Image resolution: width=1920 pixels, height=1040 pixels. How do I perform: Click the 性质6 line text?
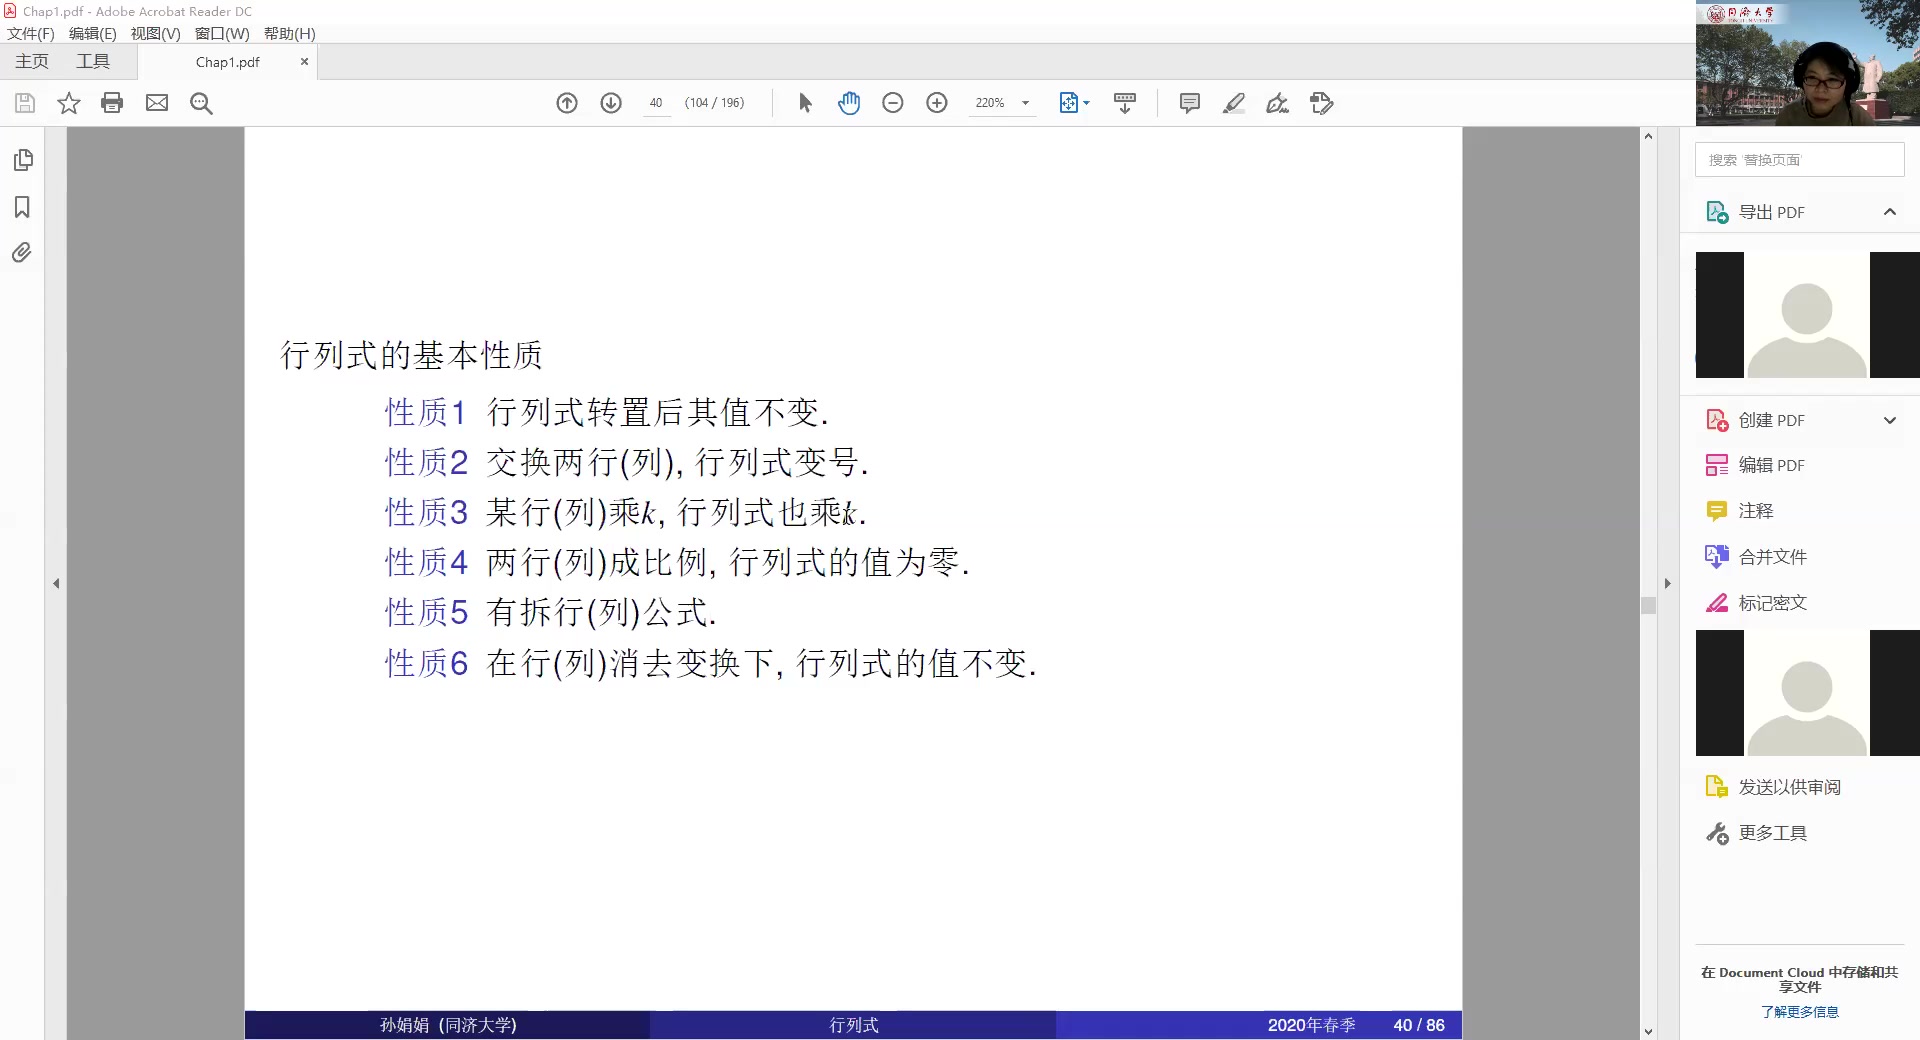pos(711,663)
